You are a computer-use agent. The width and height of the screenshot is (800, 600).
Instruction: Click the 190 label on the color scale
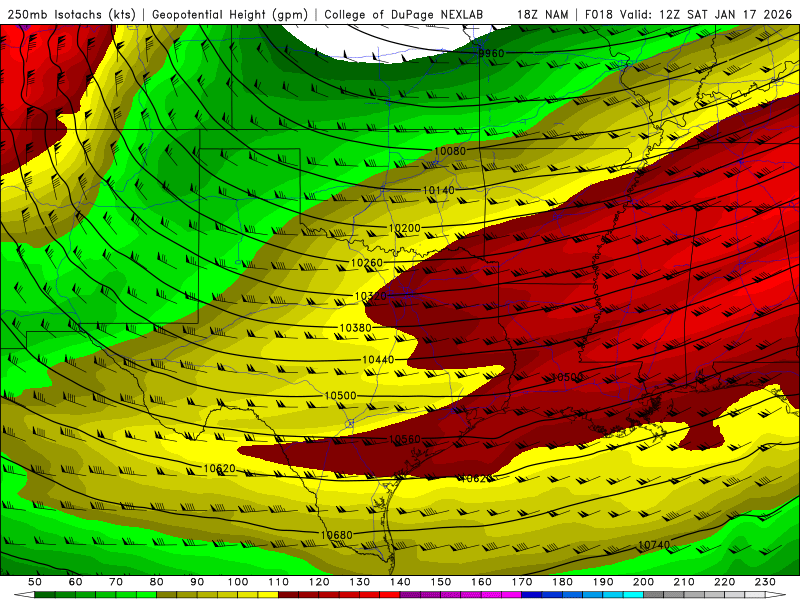point(603,582)
